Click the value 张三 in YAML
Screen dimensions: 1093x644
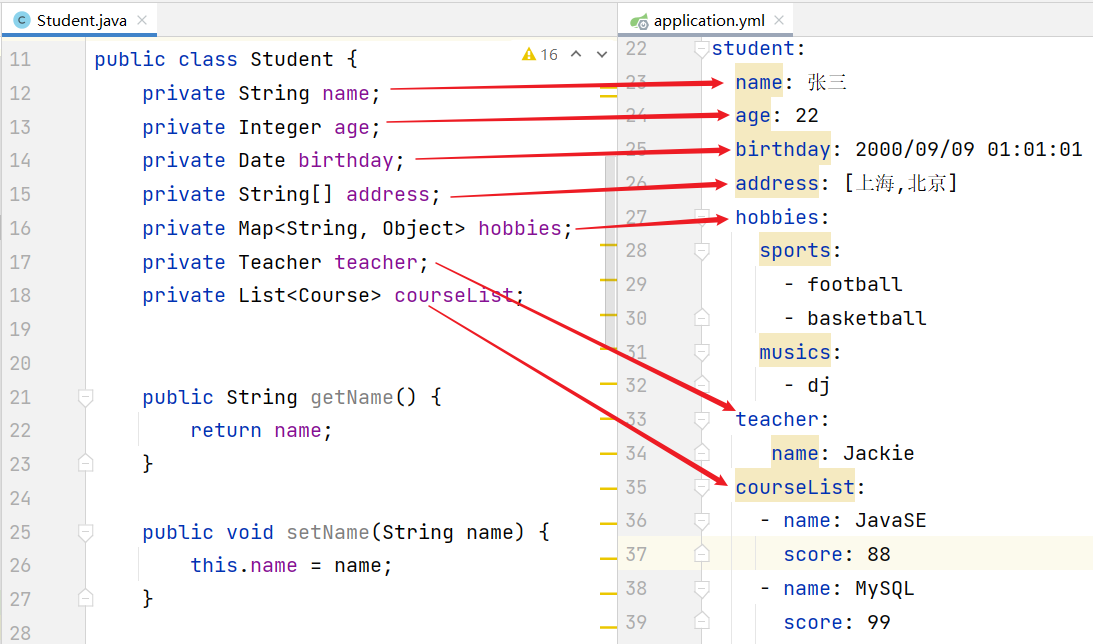click(827, 82)
